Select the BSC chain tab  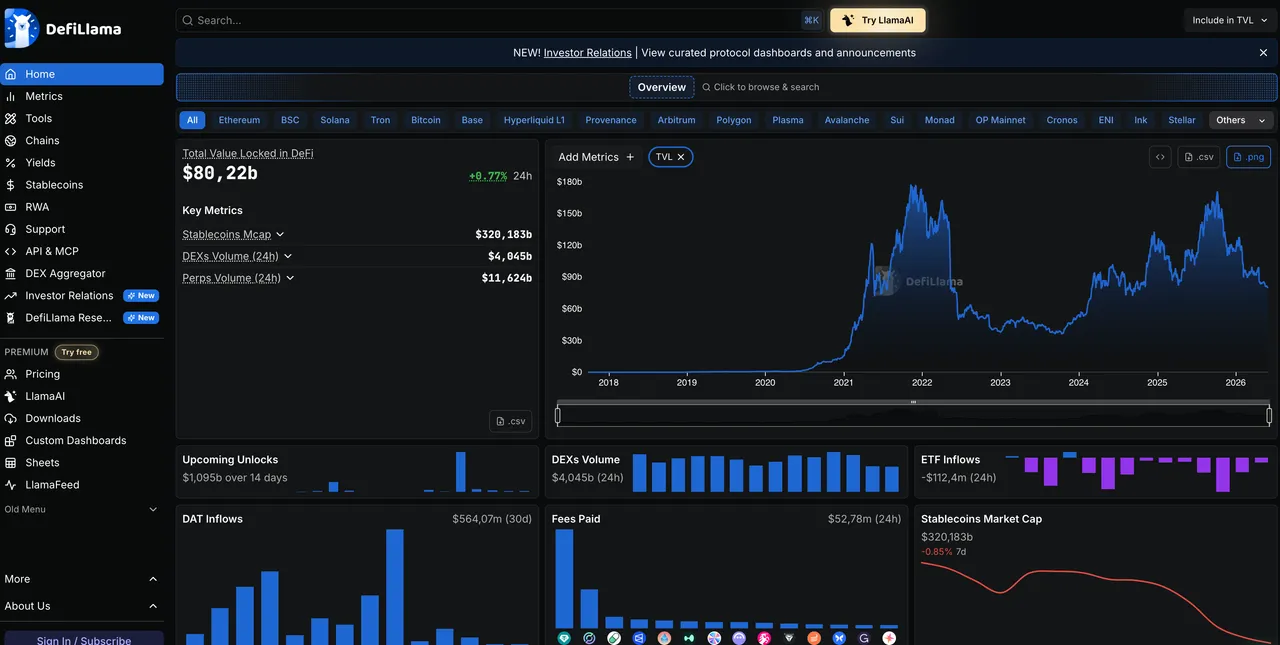tap(290, 120)
